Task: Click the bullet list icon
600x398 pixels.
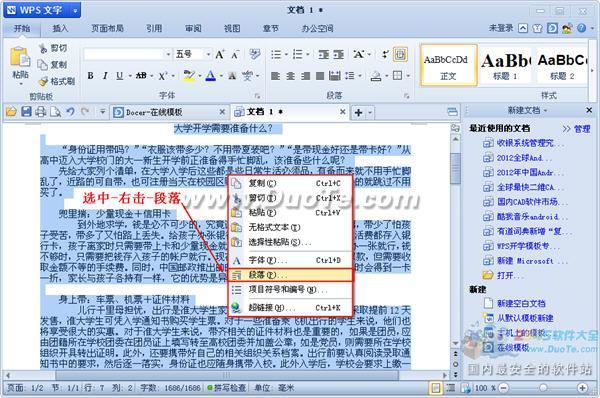Action: tap(276, 54)
